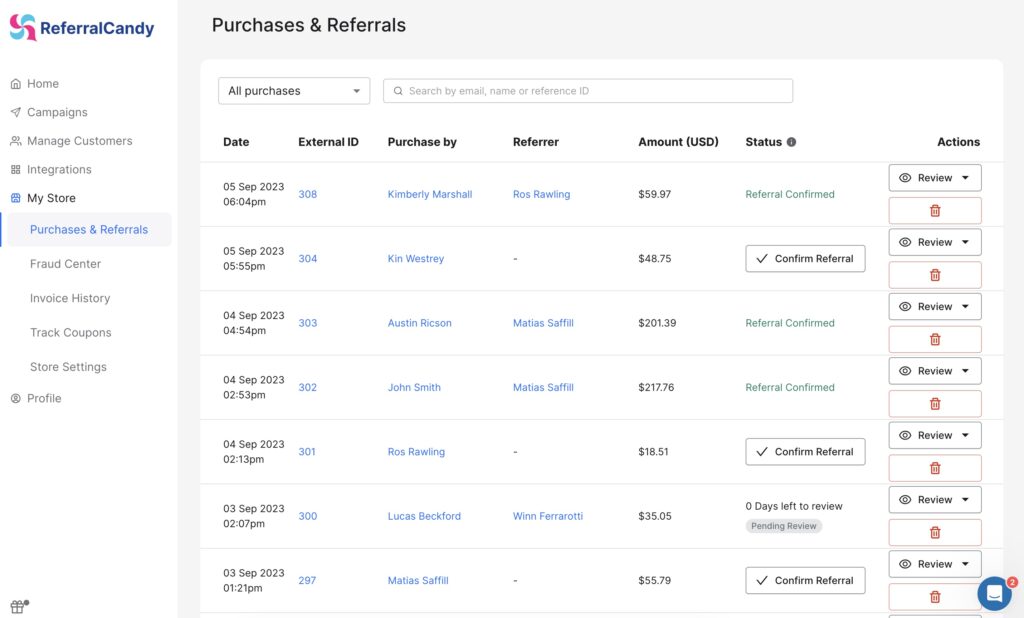The height and width of the screenshot is (618, 1024).
Task: View external ID 303 details
Action: point(307,323)
